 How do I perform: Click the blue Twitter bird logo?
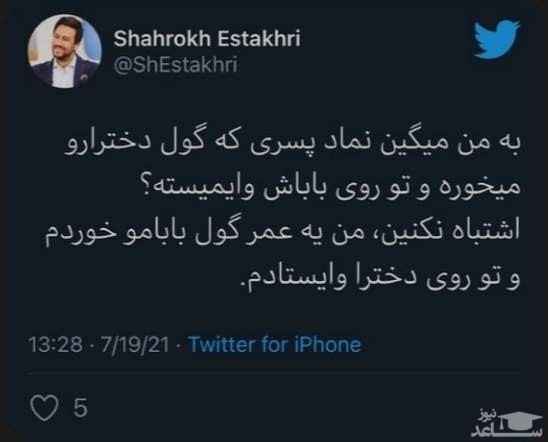click(496, 39)
